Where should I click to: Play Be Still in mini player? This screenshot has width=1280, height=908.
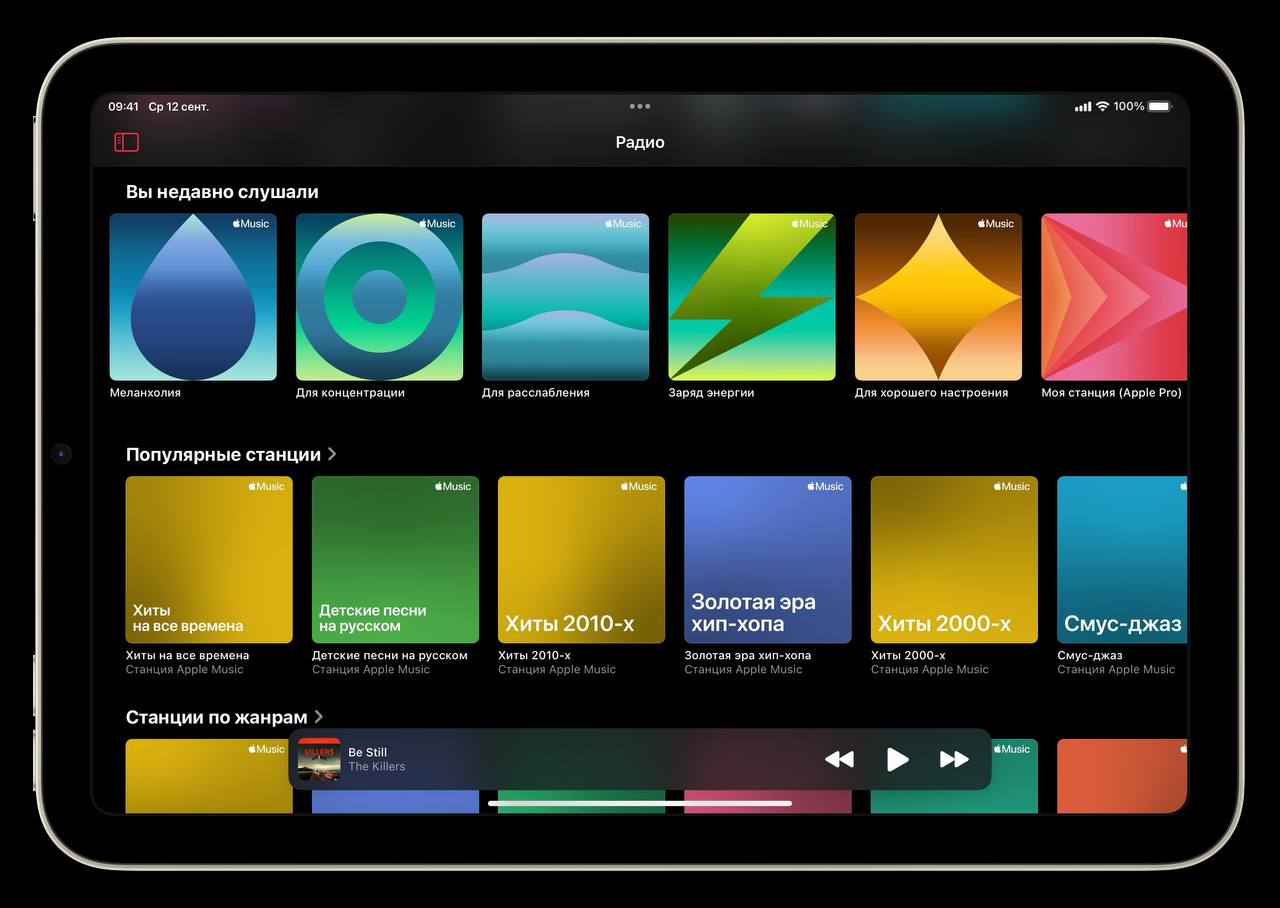pos(897,760)
